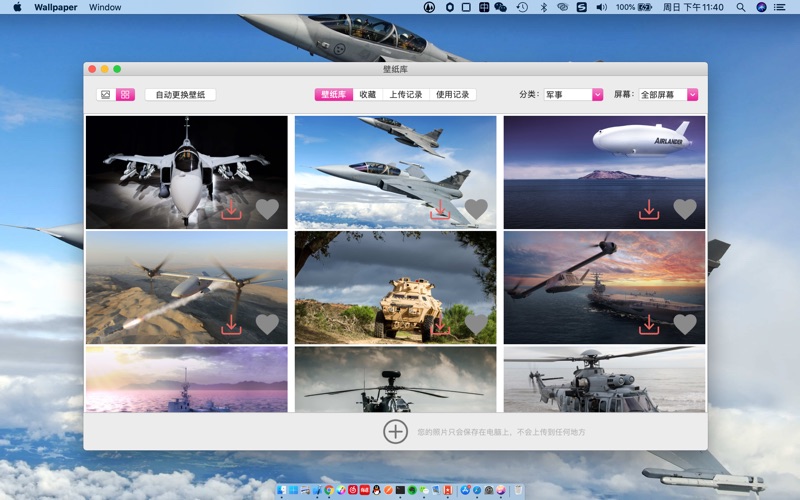Viewport: 800px width, 500px height.
Task: Select the Apache helicopter thumbnail
Action: pyautogui.click(x=395, y=379)
